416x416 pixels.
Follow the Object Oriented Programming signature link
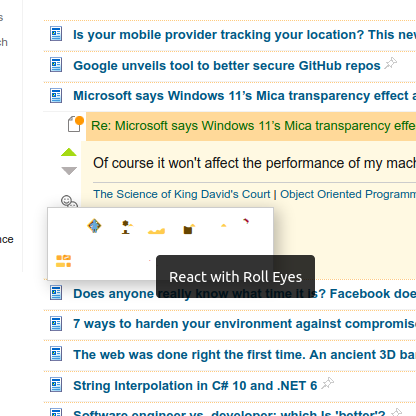pos(348,194)
